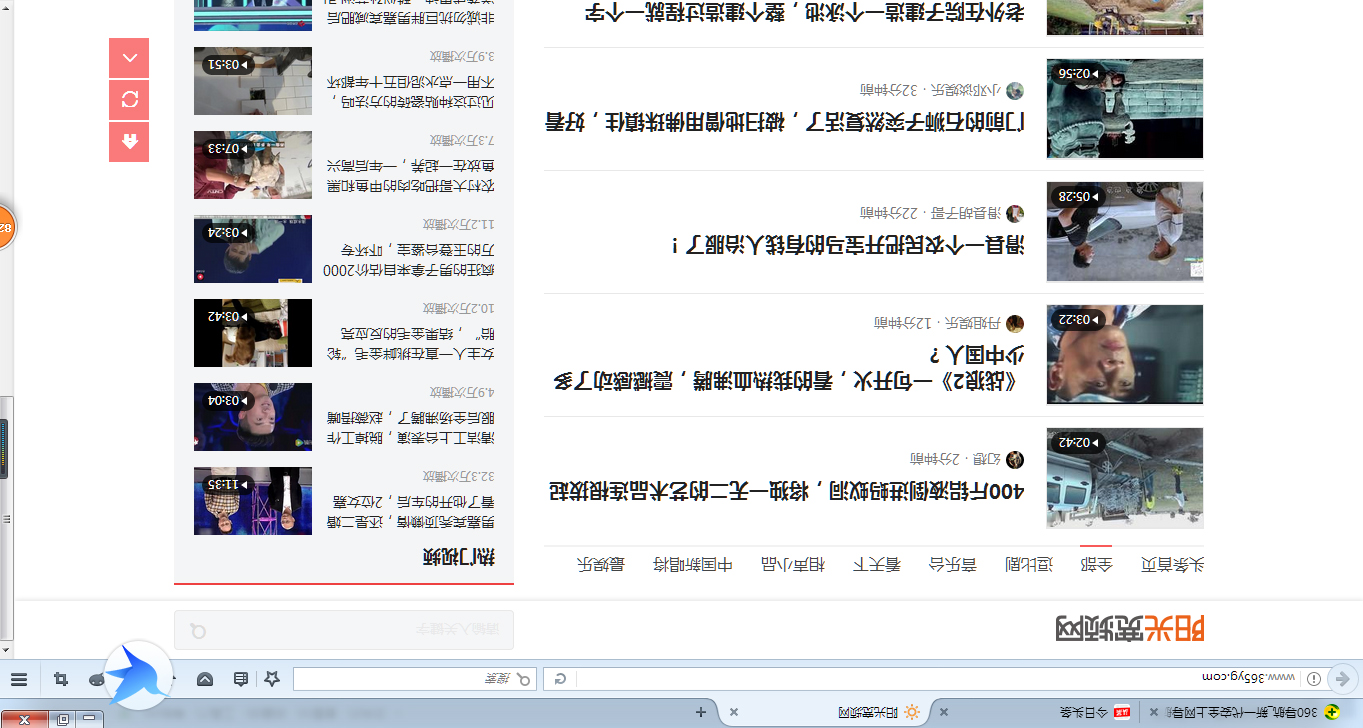1363x728 pixels.
Task: Click the user login icon in the toolbar
Action: [97, 679]
